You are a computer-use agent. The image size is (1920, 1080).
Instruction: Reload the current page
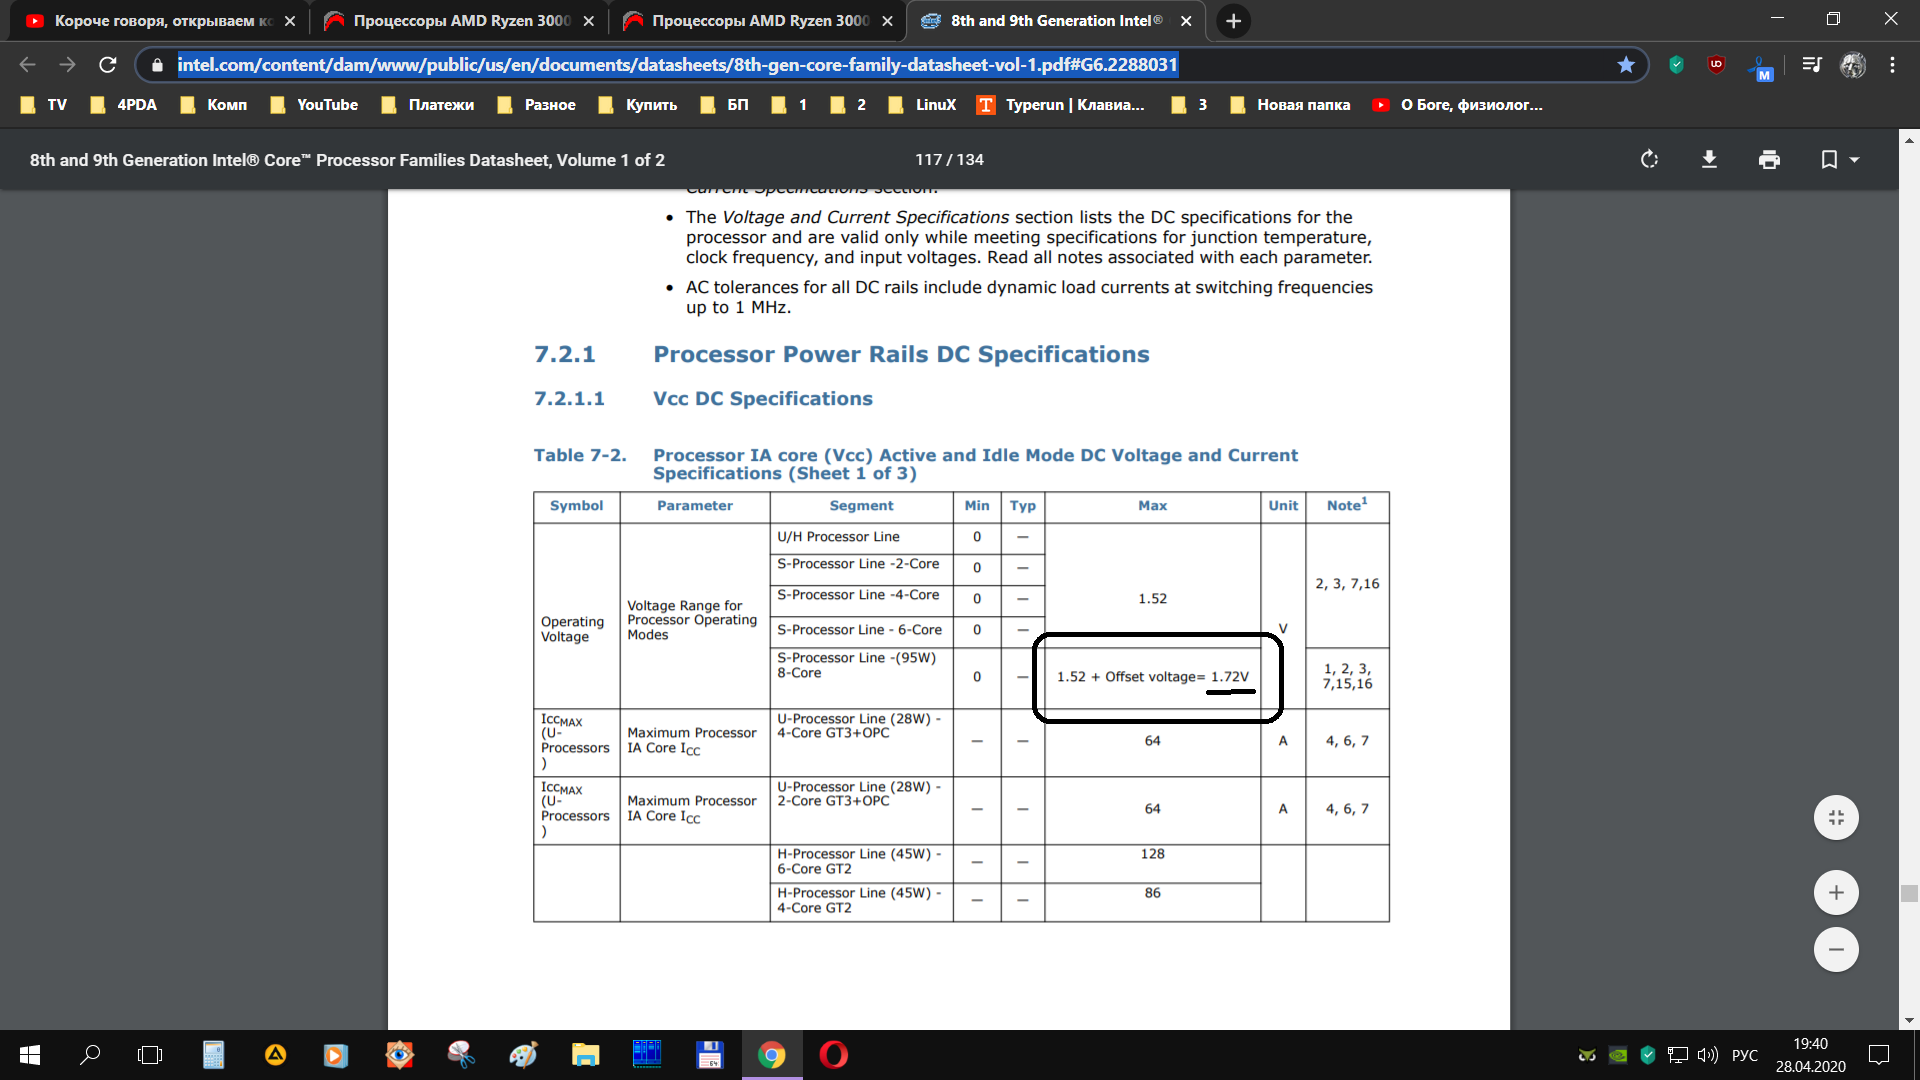[x=107, y=65]
